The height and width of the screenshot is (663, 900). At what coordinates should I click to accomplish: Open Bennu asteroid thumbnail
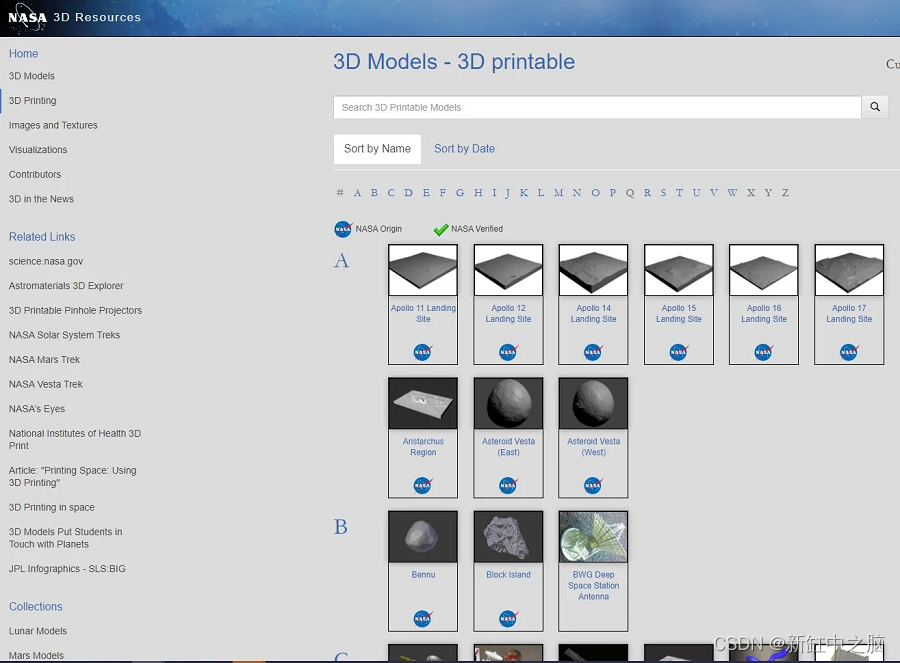[423, 537]
